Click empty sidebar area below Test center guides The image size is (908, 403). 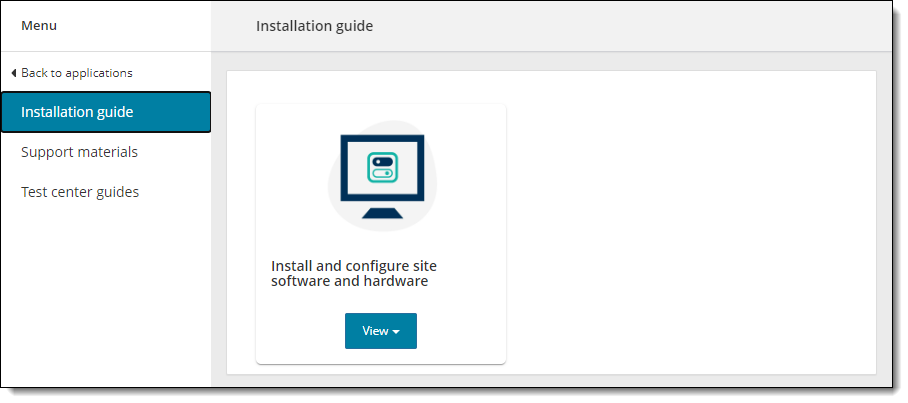click(105, 300)
